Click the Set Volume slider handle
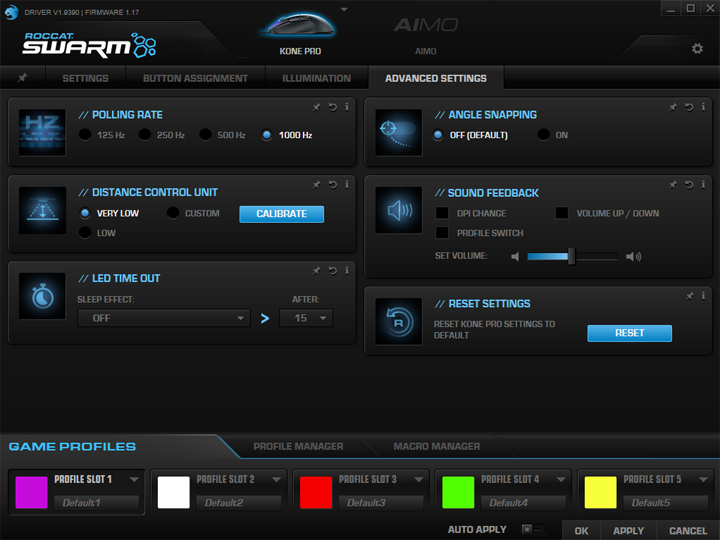Screen dimensions: 720x540 (x=571, y=257)
